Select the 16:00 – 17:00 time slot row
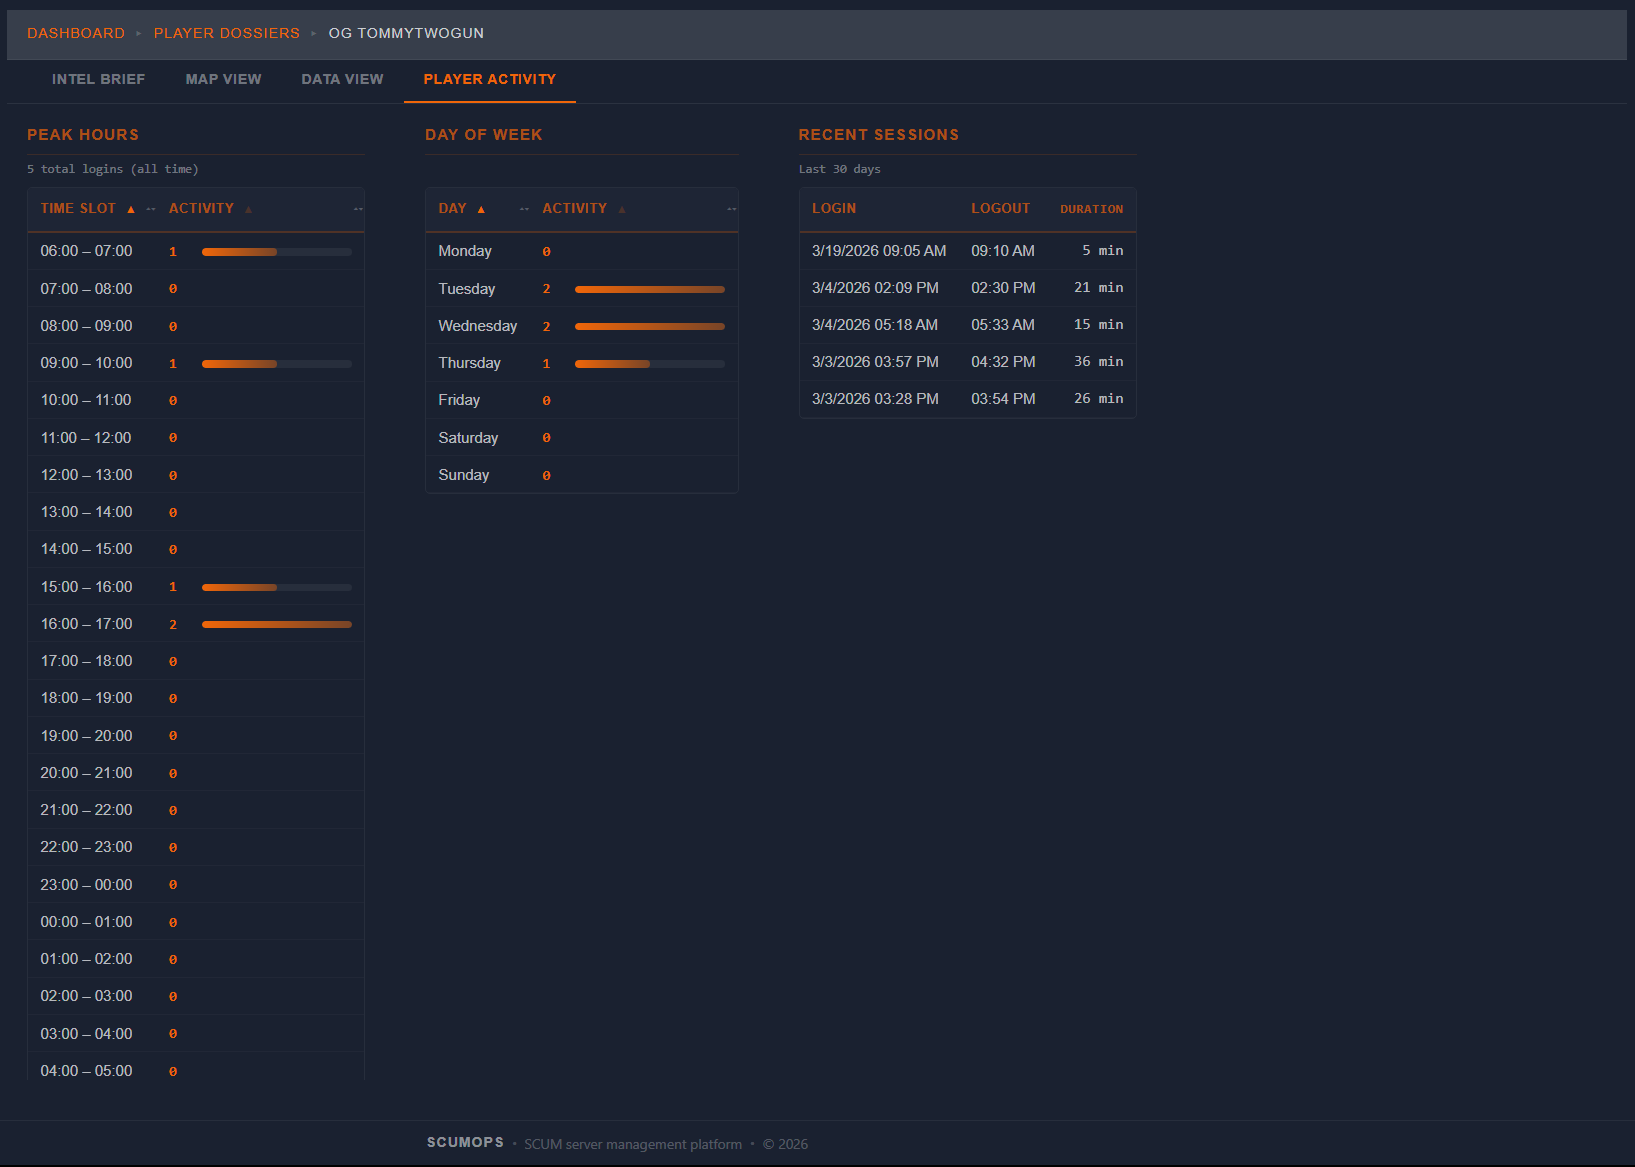This screenshot has width=1635, height=1167. [196, 624]
